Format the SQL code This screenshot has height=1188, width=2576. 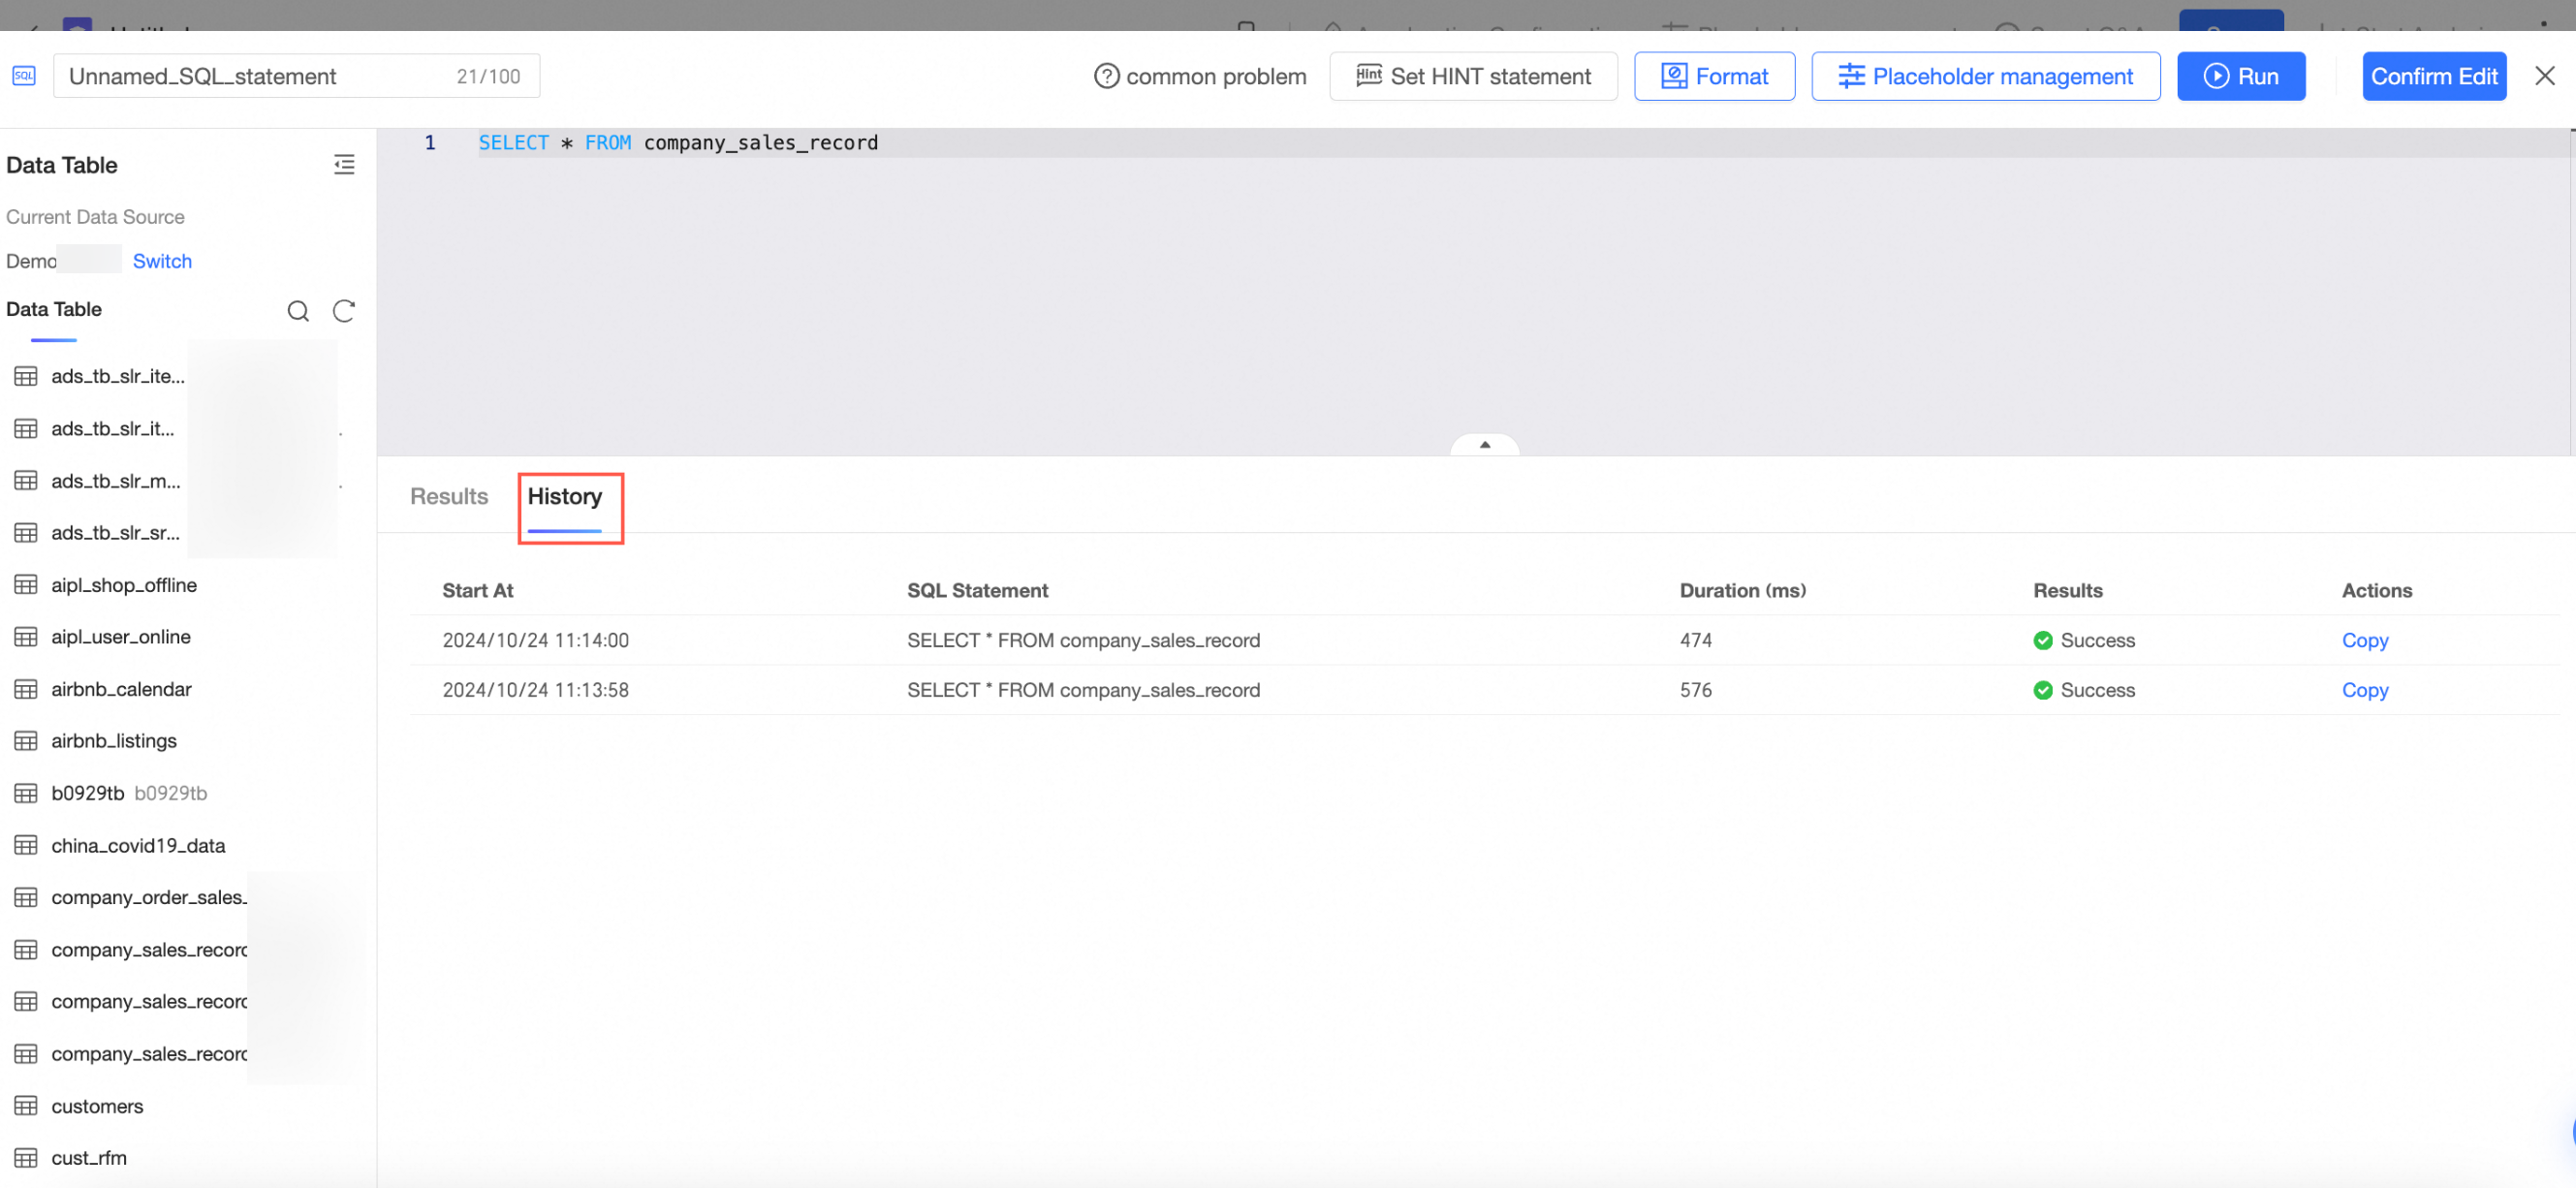(1714, 76)
